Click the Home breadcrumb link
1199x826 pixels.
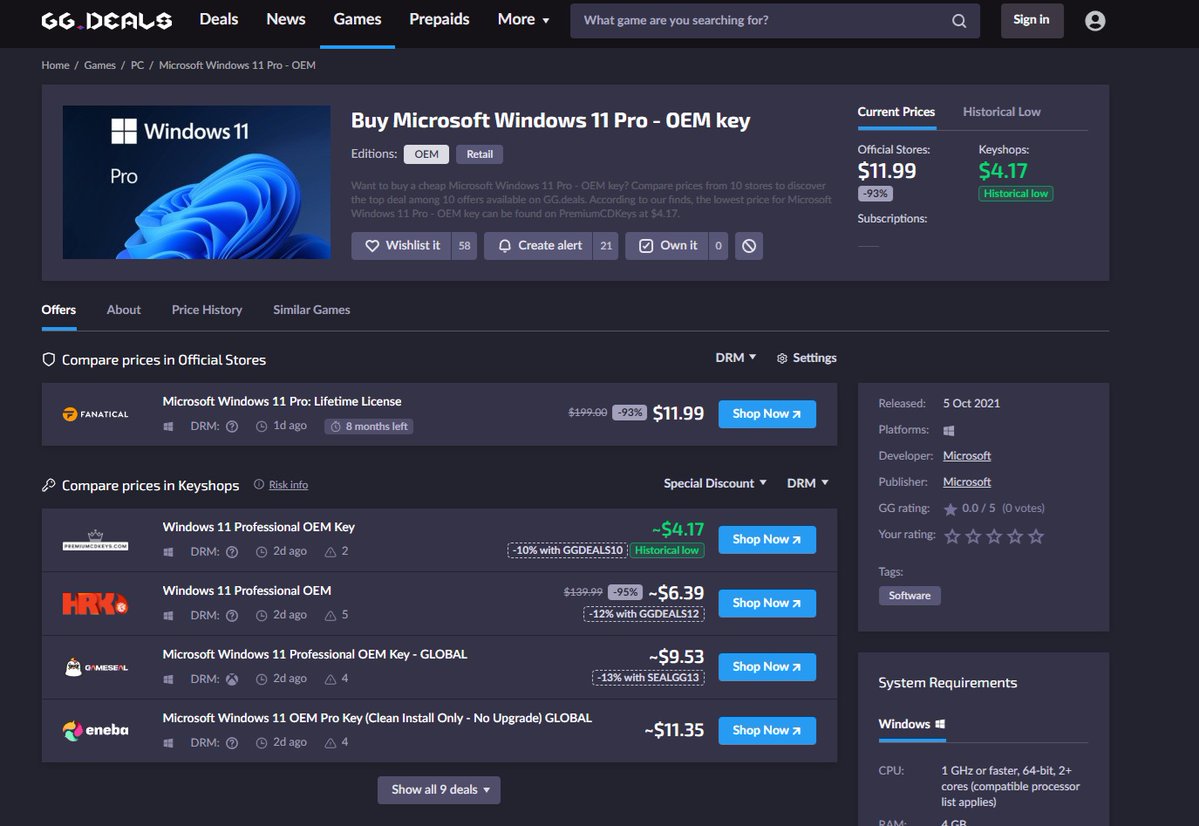pyautogui.click(x=55, y=65)
